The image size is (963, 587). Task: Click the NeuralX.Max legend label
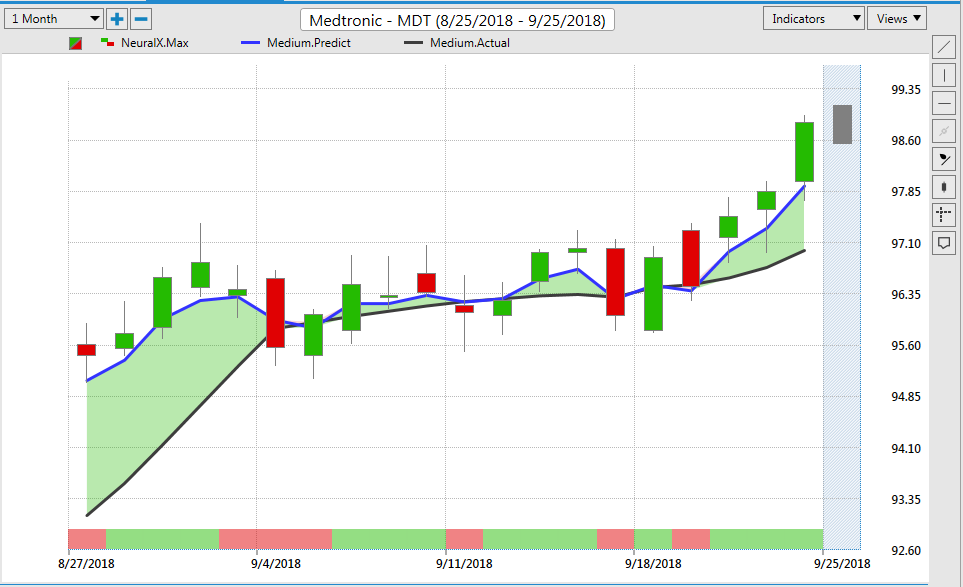coord(155,43)
